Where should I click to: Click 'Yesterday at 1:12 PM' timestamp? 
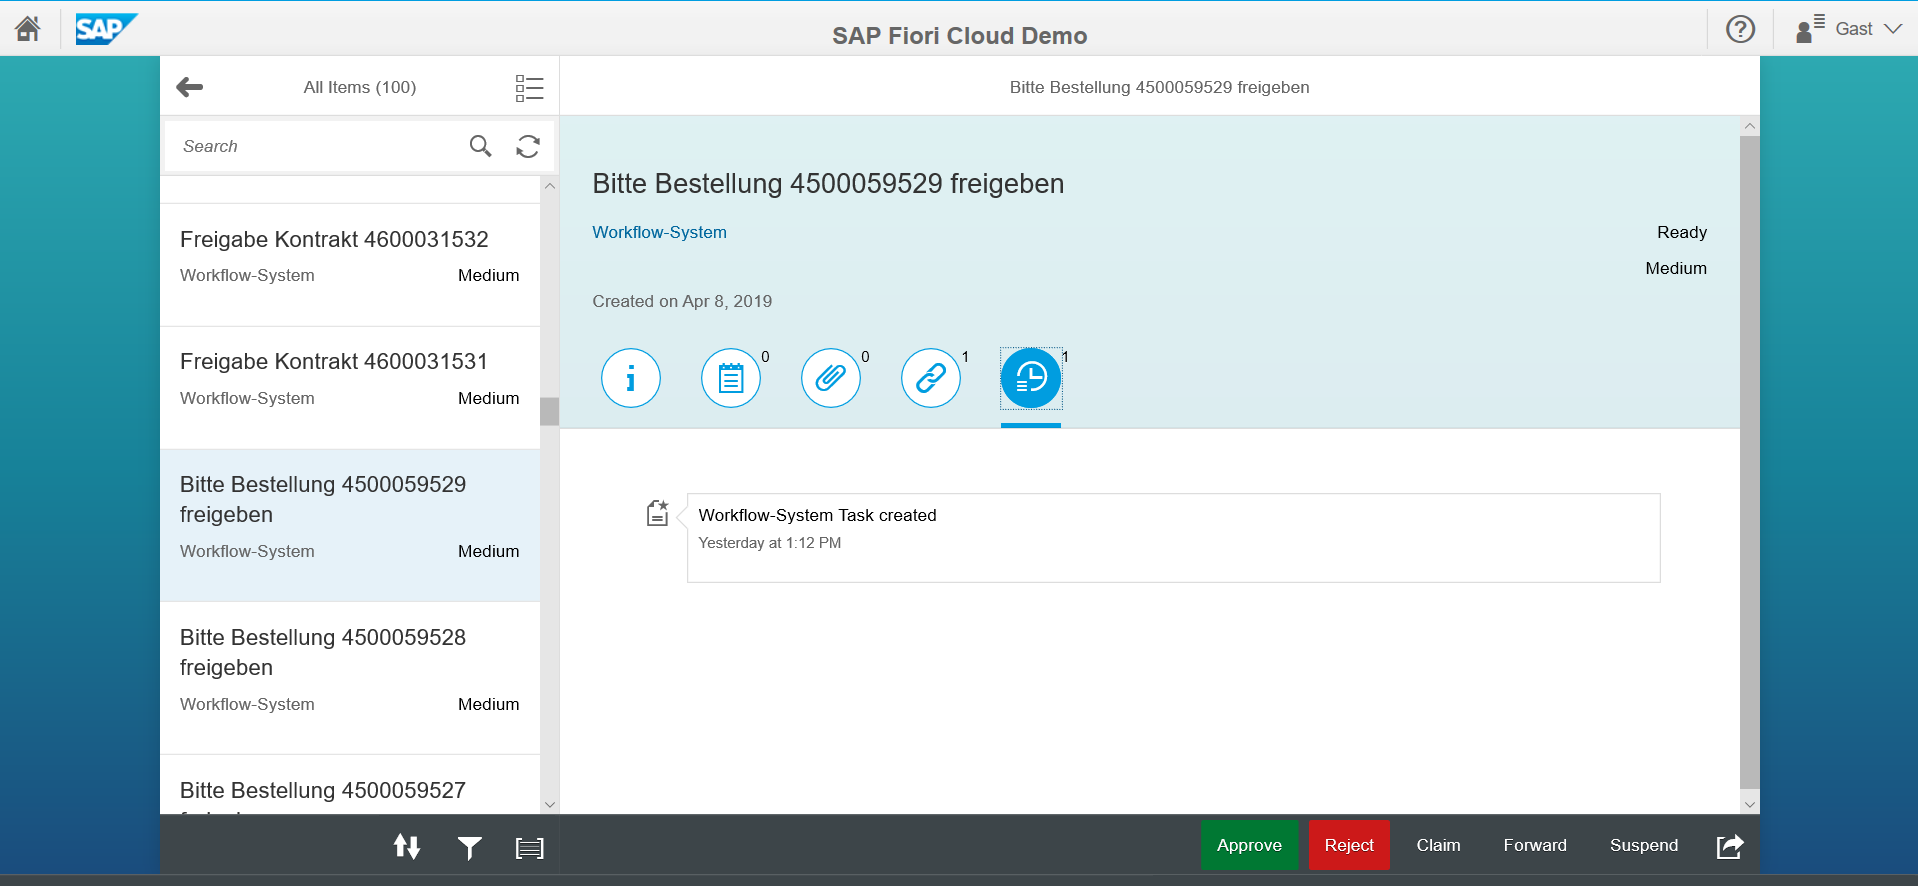pos(770,543)
